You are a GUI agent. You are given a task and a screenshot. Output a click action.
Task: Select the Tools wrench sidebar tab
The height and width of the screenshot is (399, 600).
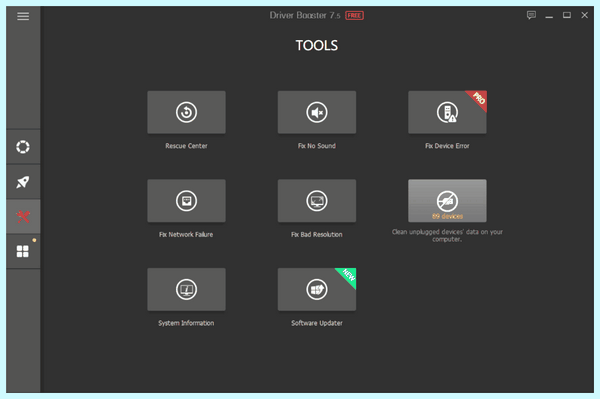pos(23,217)
